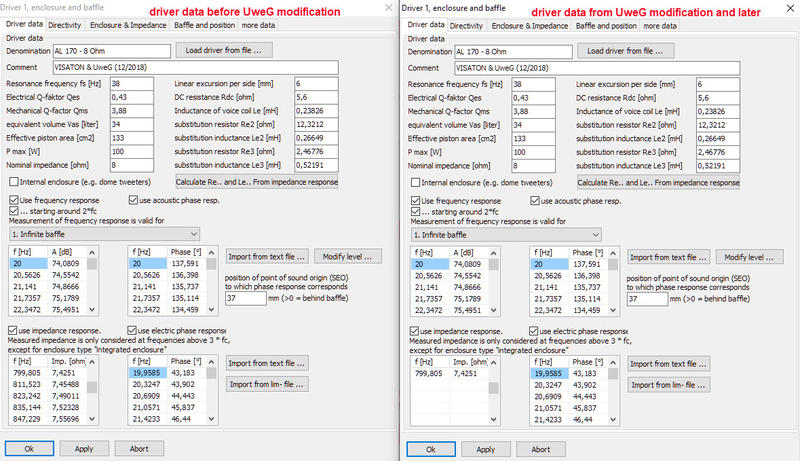Click 'Calculate Re.. and Le..' button in right dialog
Screen dimensions: 800x461
point(659,183)
